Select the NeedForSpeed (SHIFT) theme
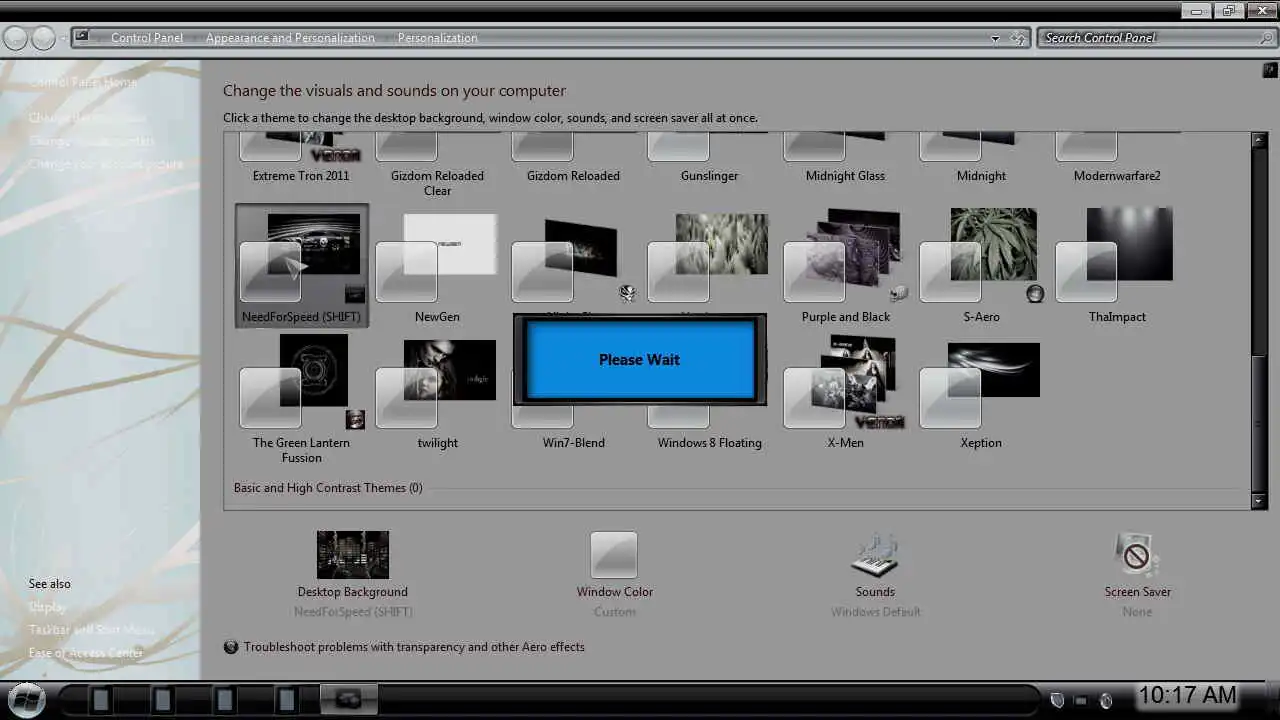The height and width of the screenshot is (720, 1280). point(302,265)
